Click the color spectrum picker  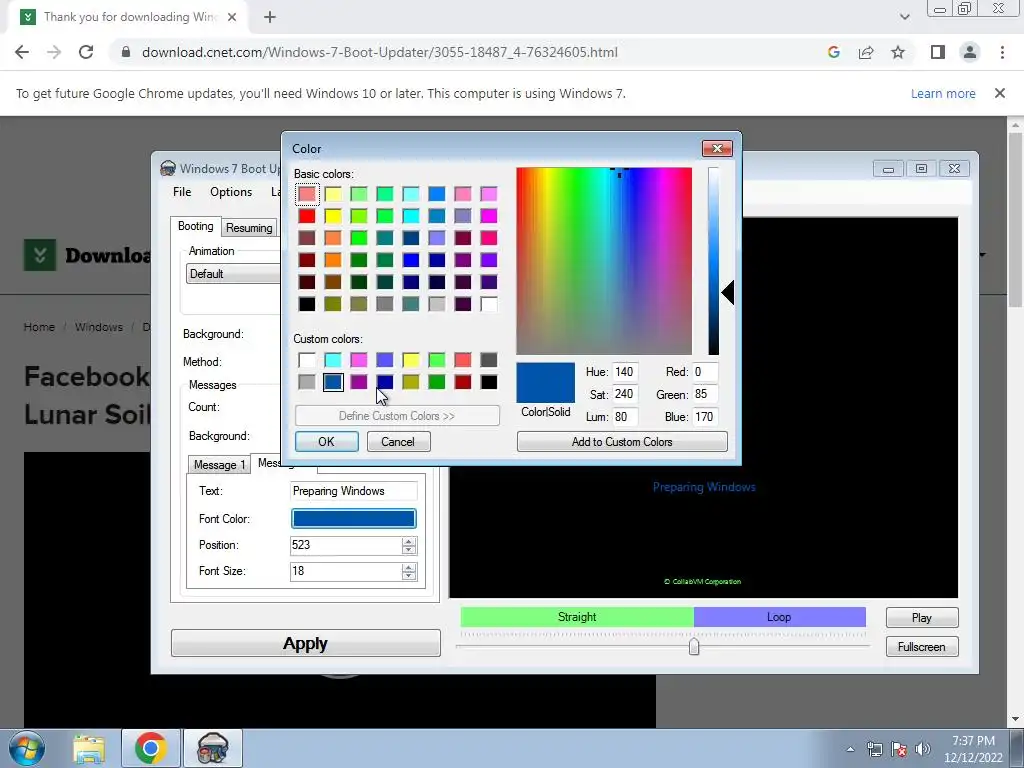click(x=604, y=261)
